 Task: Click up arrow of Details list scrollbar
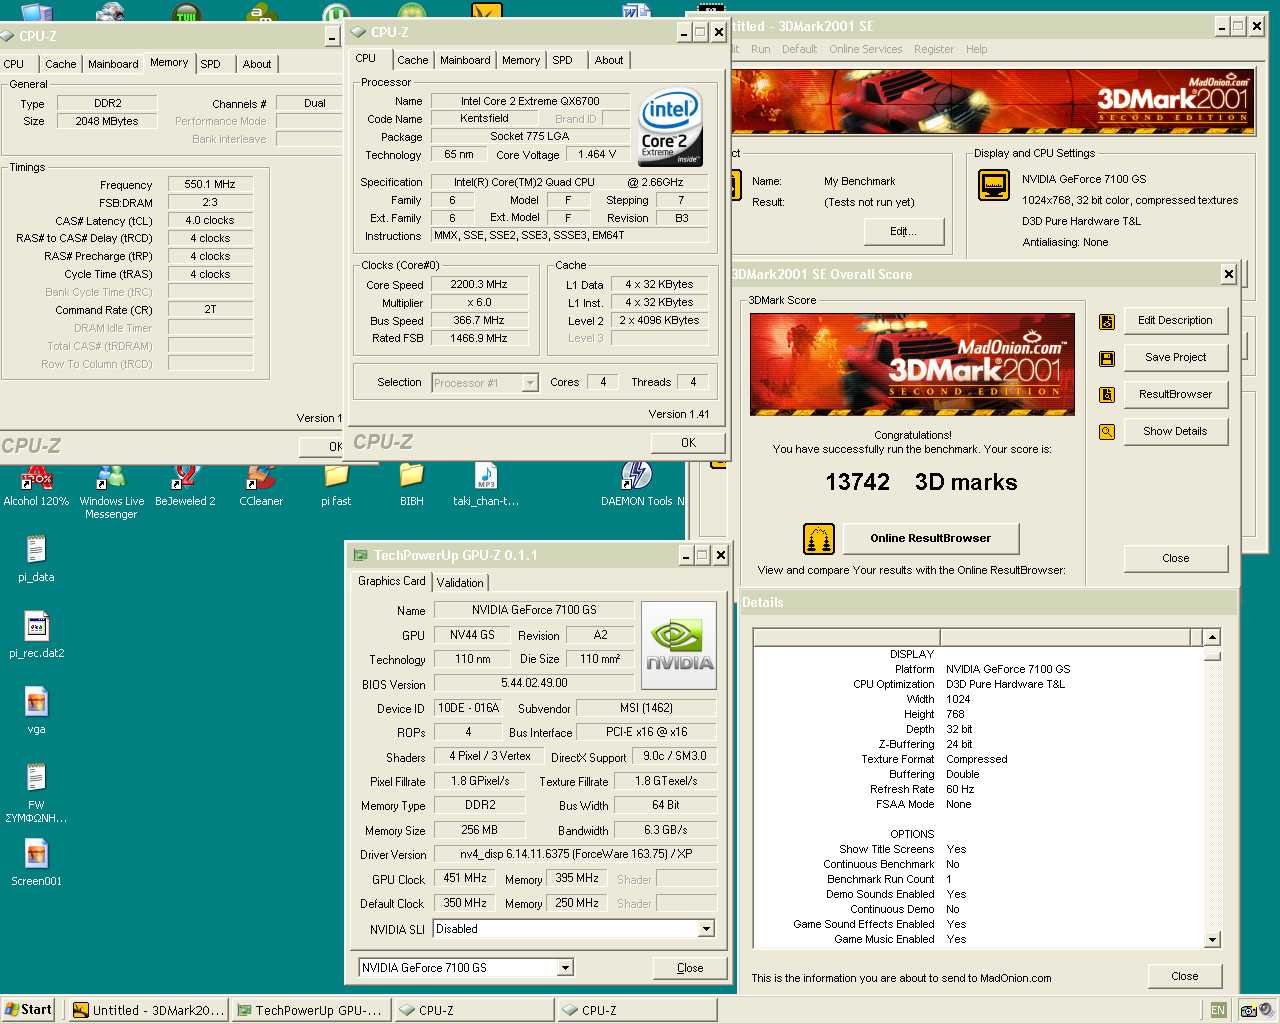point(1212,637)
